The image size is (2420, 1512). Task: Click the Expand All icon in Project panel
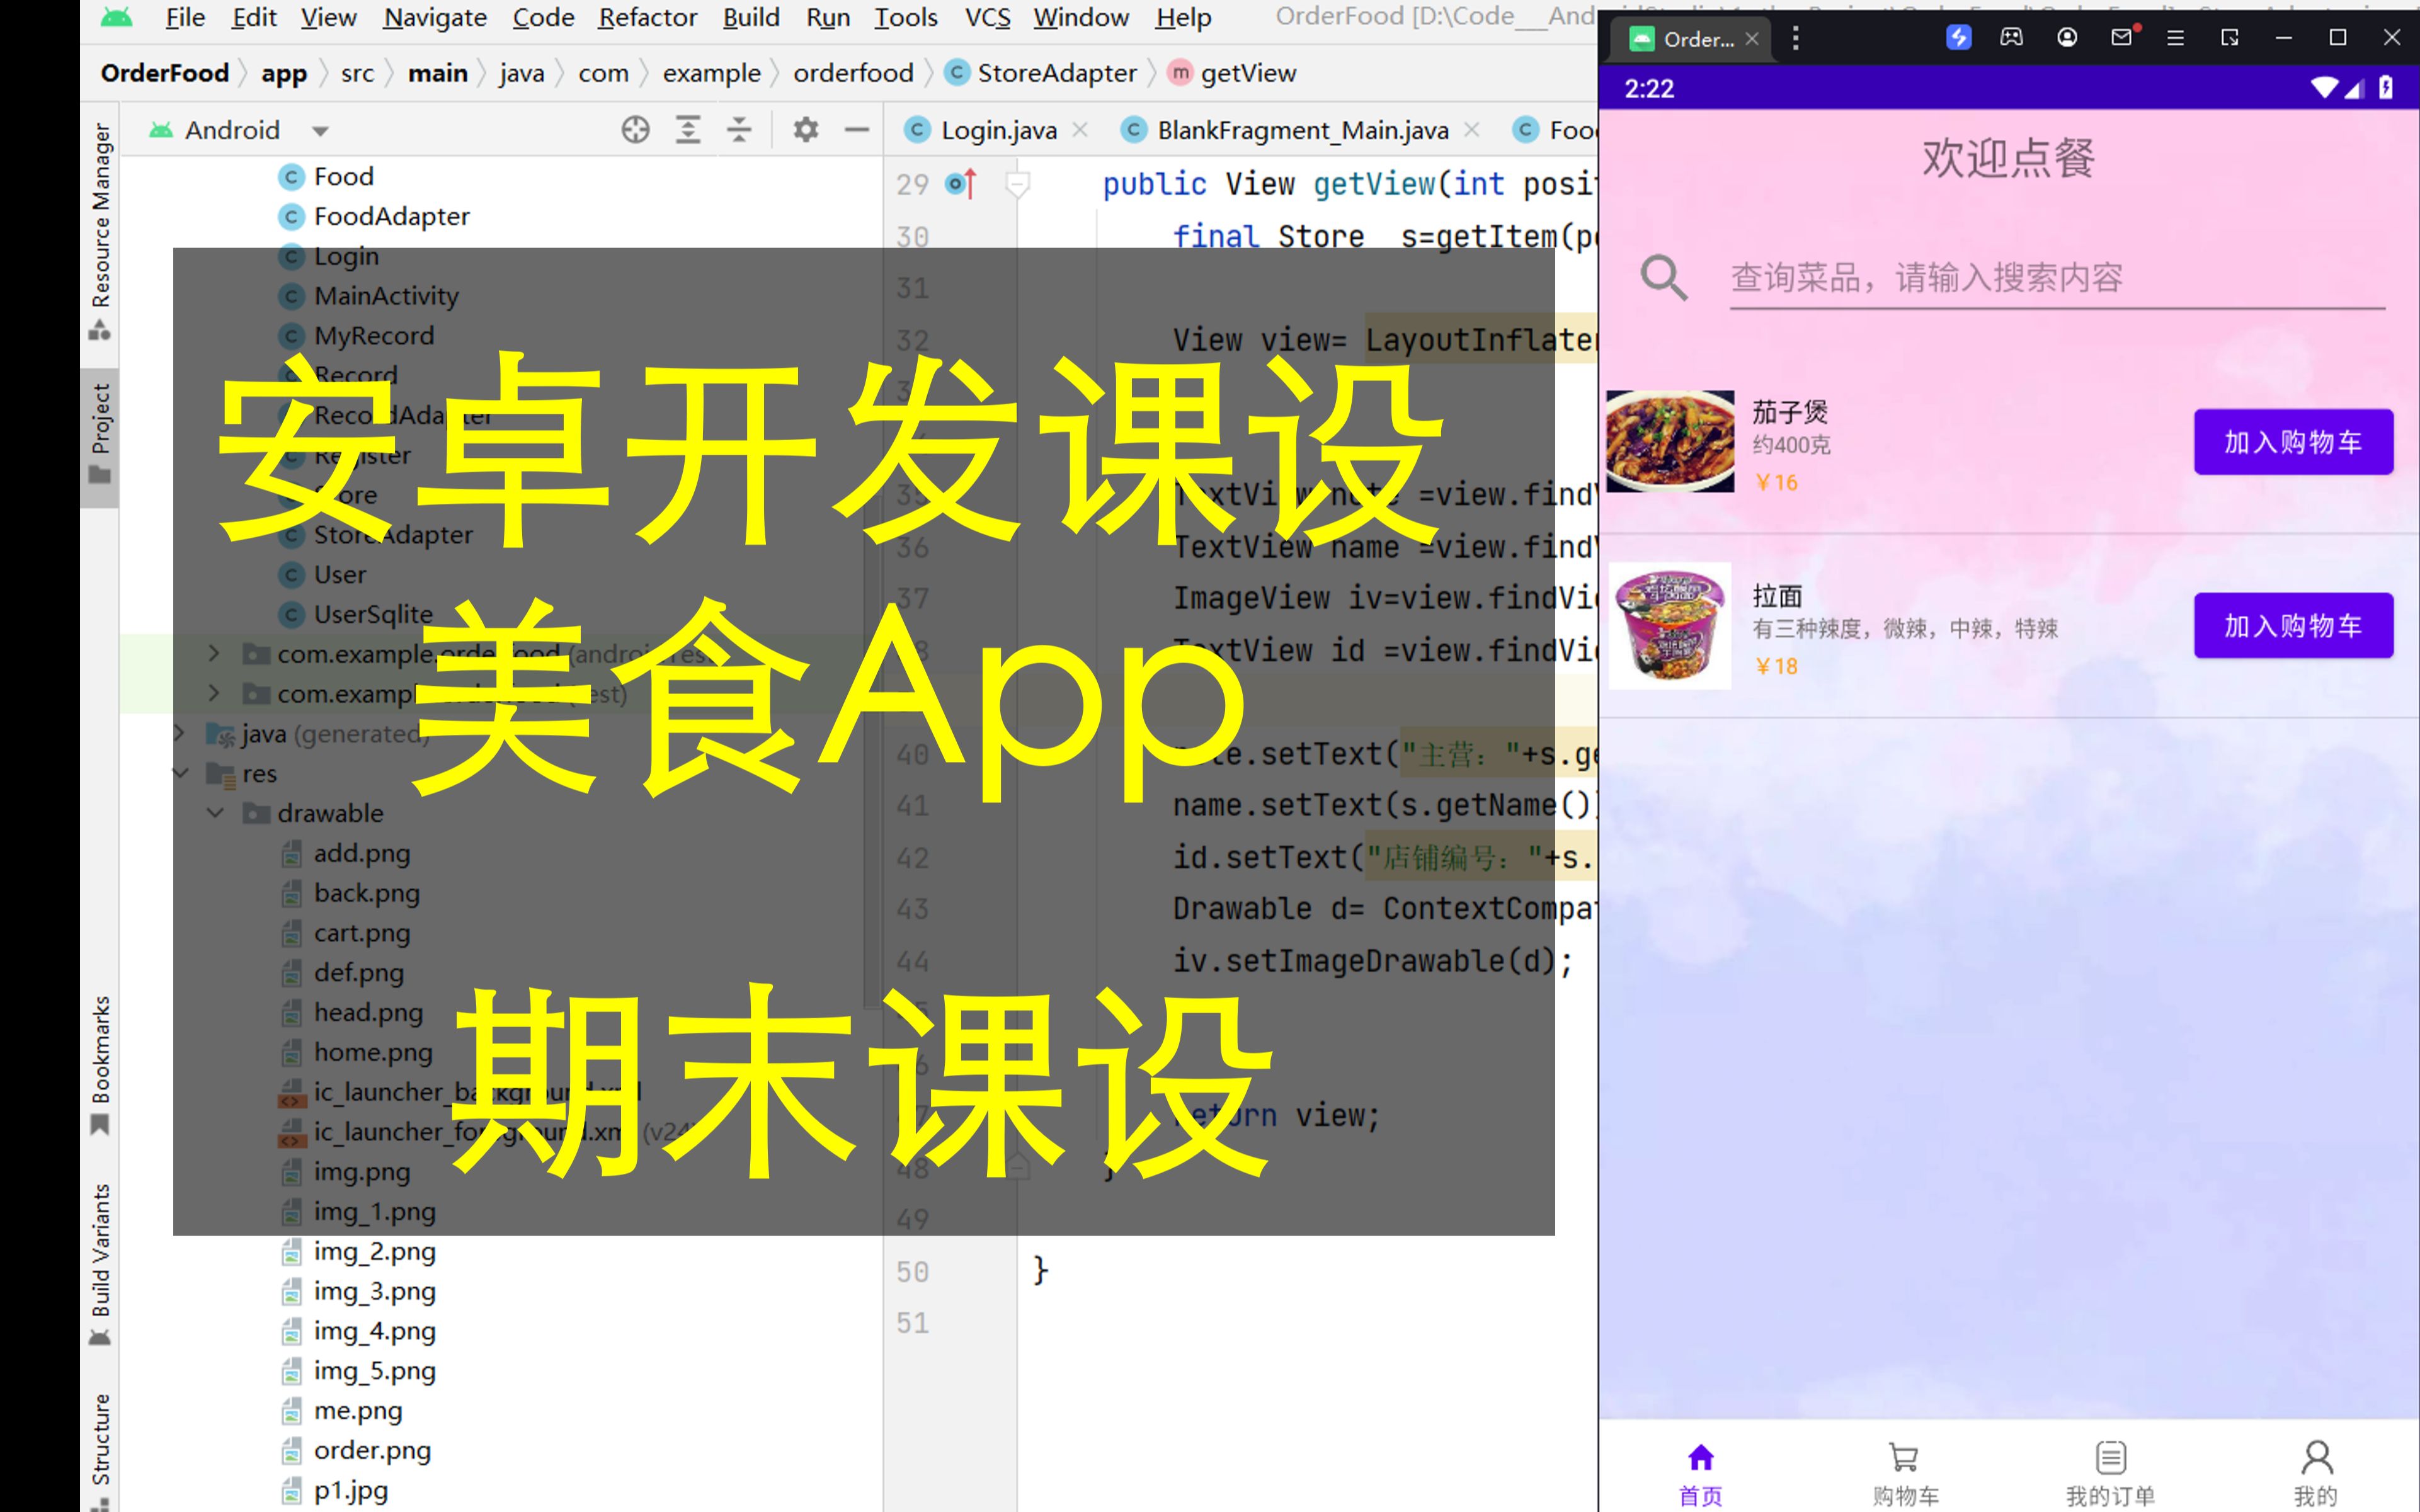pos(688,130)
